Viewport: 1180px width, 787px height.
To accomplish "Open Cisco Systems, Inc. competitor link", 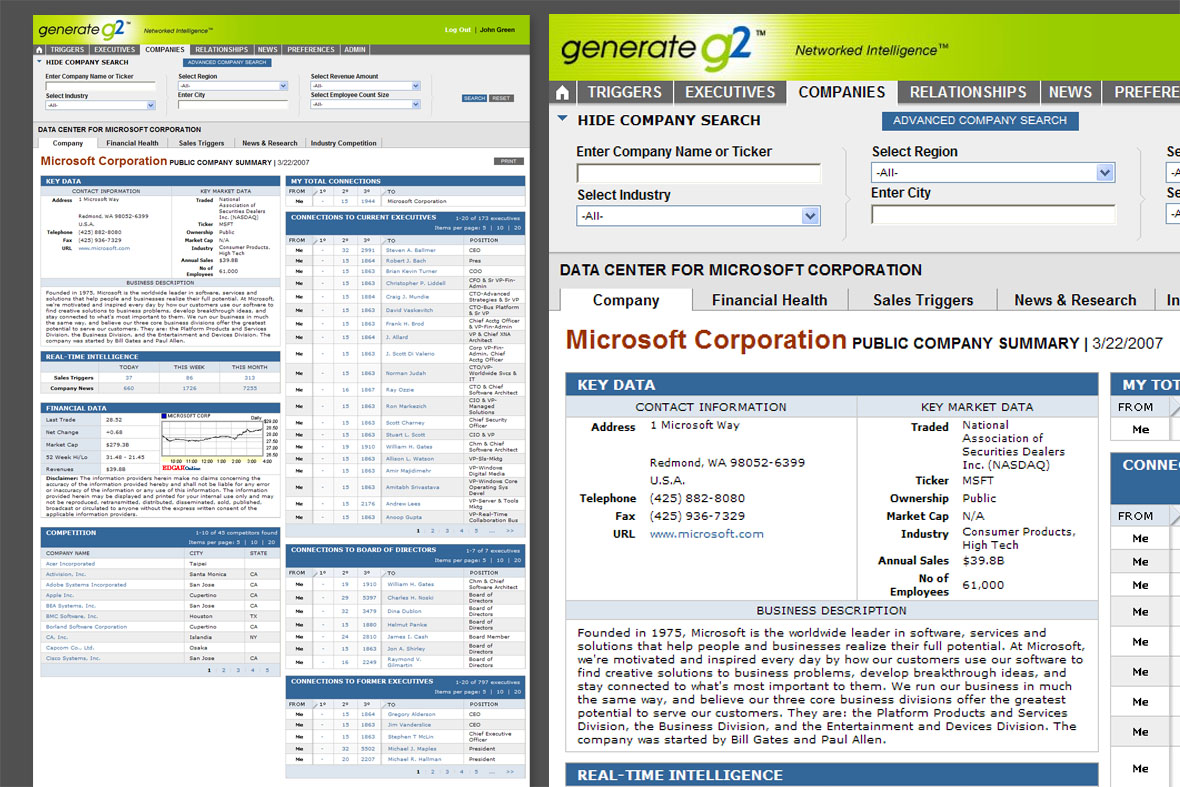I will (x=73, y=658).
